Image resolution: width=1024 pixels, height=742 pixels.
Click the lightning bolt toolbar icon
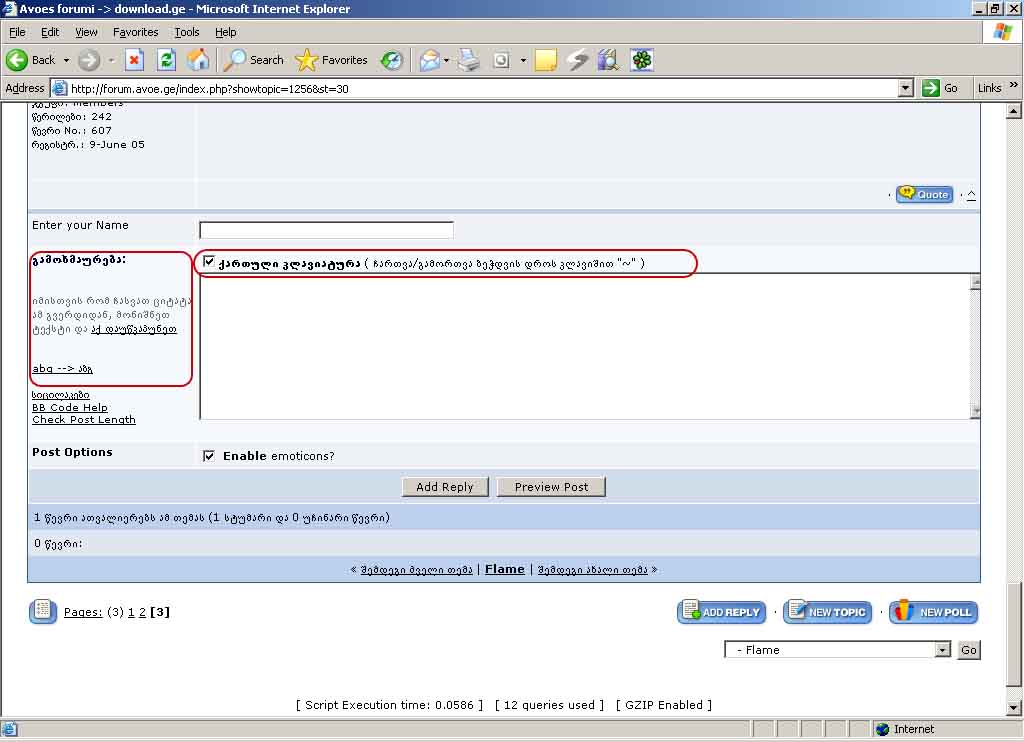(577, 60)
